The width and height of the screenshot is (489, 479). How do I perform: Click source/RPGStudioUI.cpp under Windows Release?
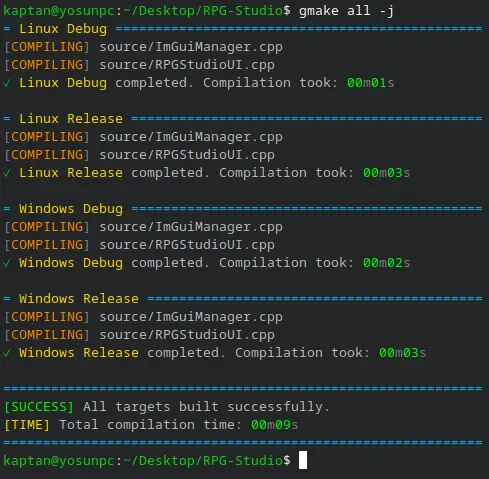(x=187, y=335)
